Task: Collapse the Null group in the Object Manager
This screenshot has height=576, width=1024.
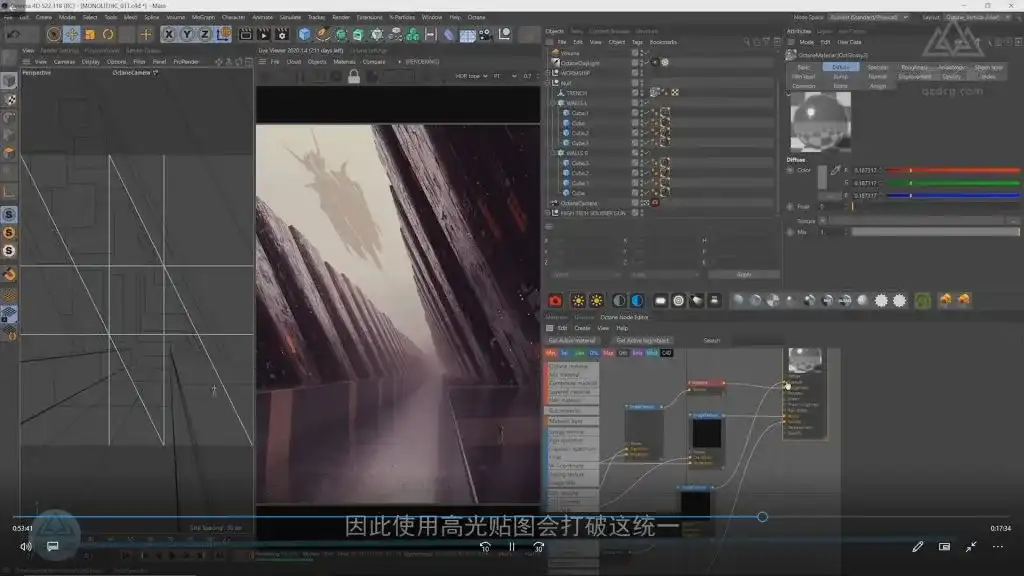Action: point(550,84)
